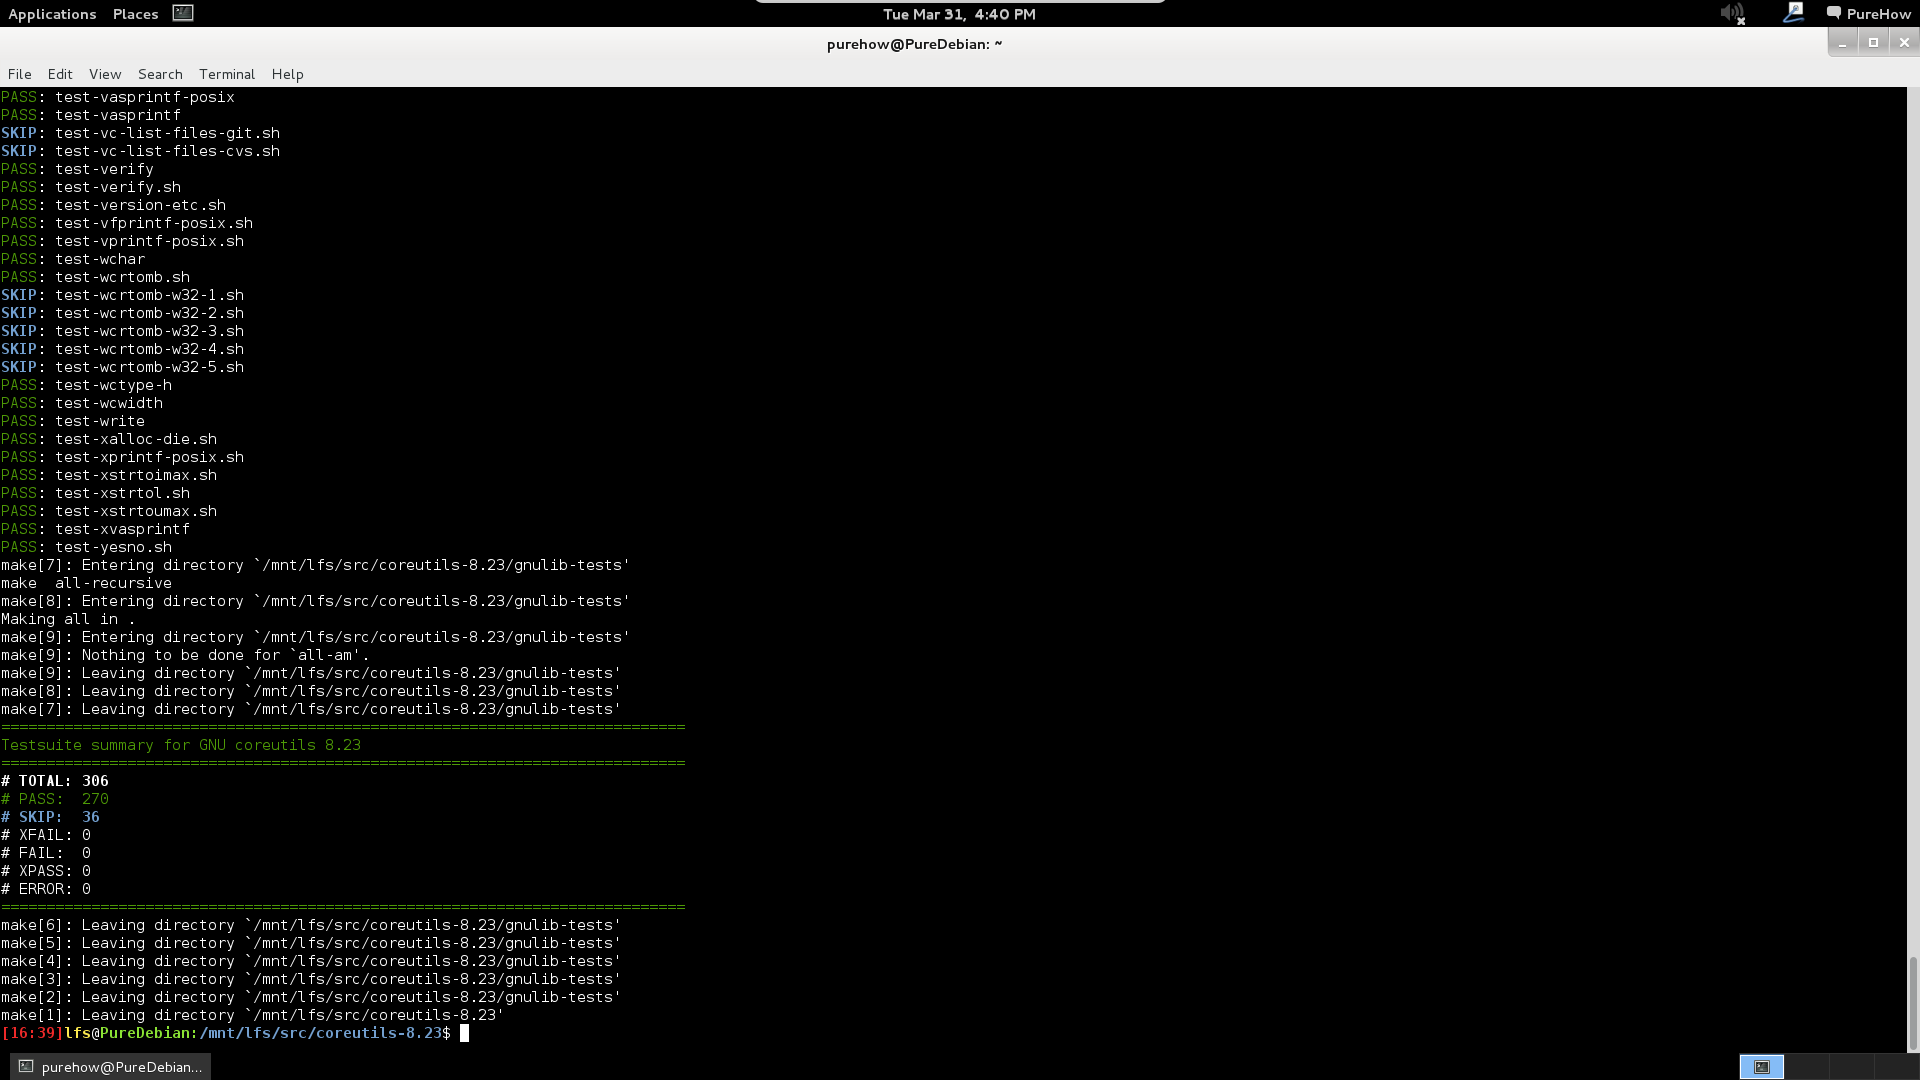Image resolution: width=1920 pixels, height=1080 pixels.
Task: Open the Applications menu
Action: coord(52,14)
